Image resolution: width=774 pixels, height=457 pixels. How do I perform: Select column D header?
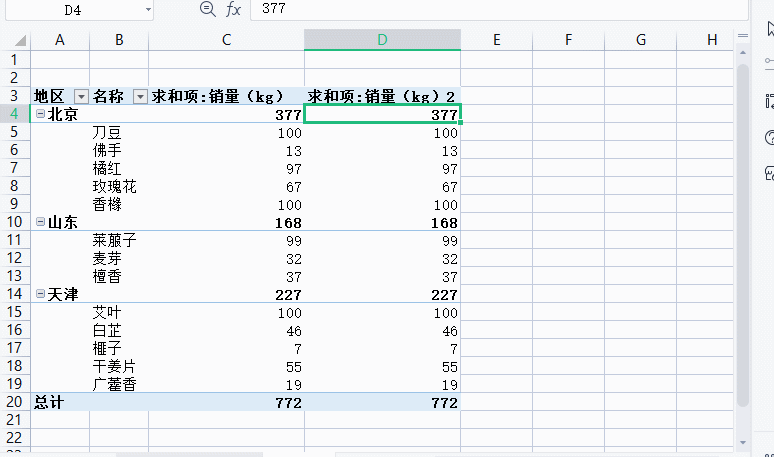[382, 40]
